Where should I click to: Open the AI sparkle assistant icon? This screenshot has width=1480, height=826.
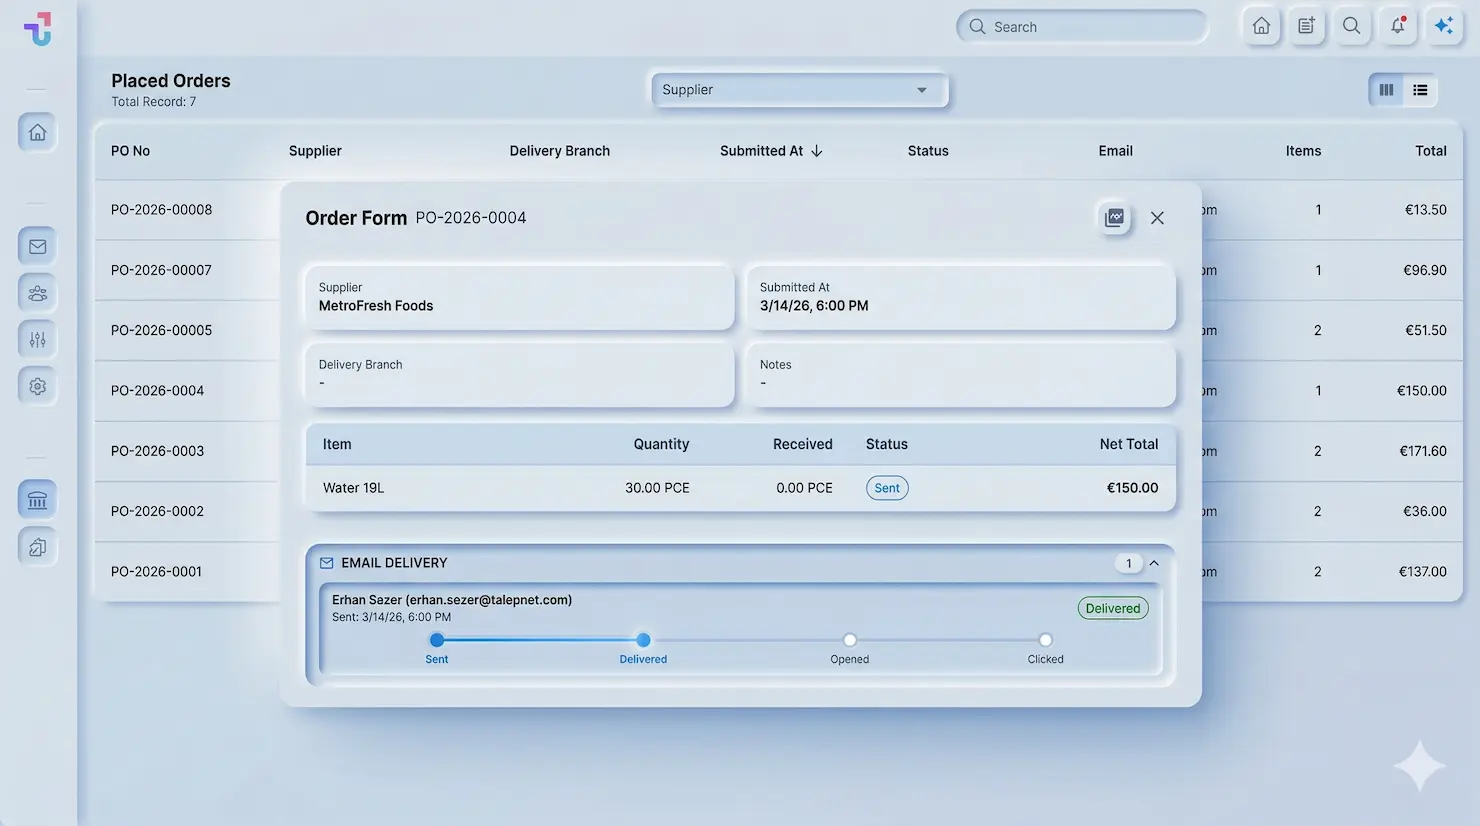pyautogui.click(x=1443, y=26)
